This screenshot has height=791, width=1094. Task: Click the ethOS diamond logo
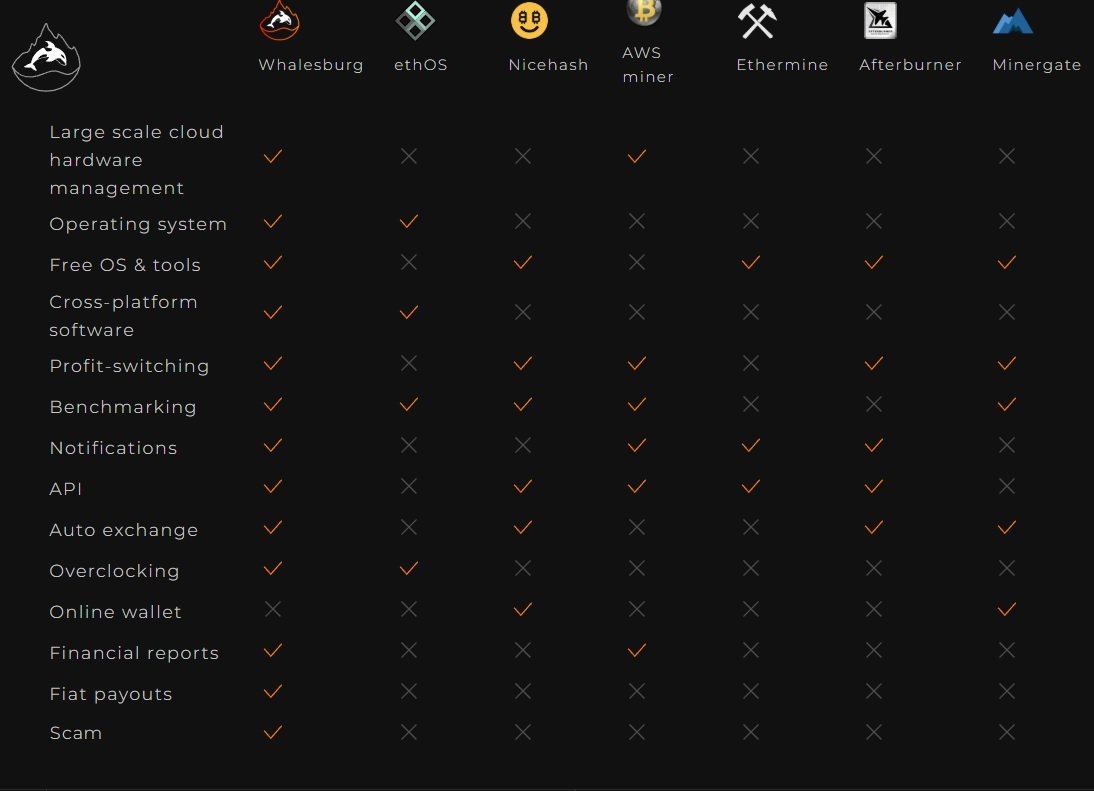click(415, 20)
